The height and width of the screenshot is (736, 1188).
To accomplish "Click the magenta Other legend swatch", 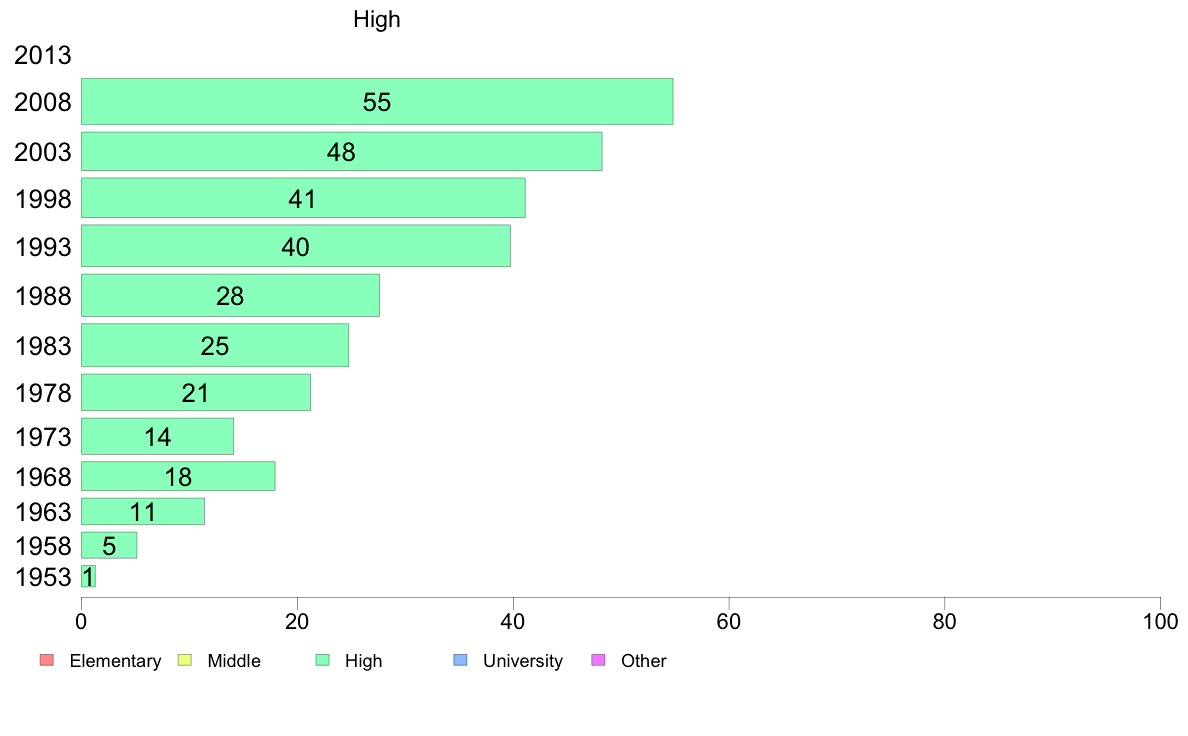I will 599,660.
